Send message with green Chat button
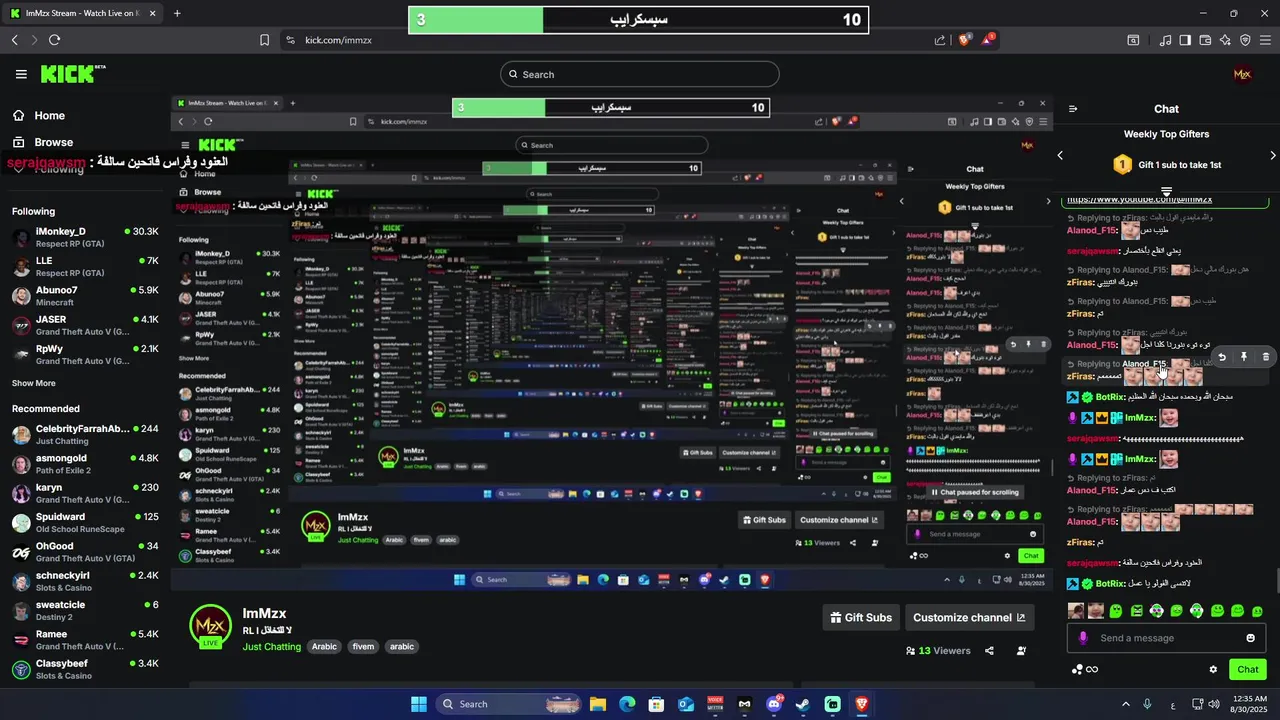Image resolution: width=1280 pixels, height=720 pixels. 1248,669
